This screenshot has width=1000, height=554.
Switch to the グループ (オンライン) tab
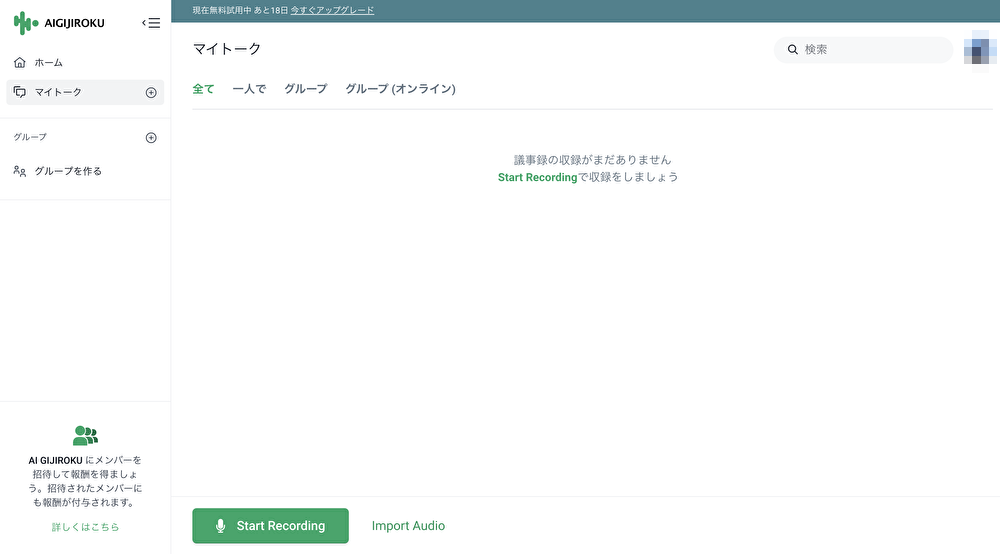[x=401, y=89]
